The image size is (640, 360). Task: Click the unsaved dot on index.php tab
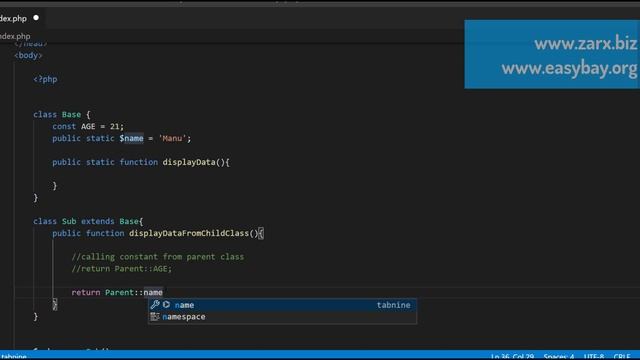pyautogui.click(x=36, y=18)
